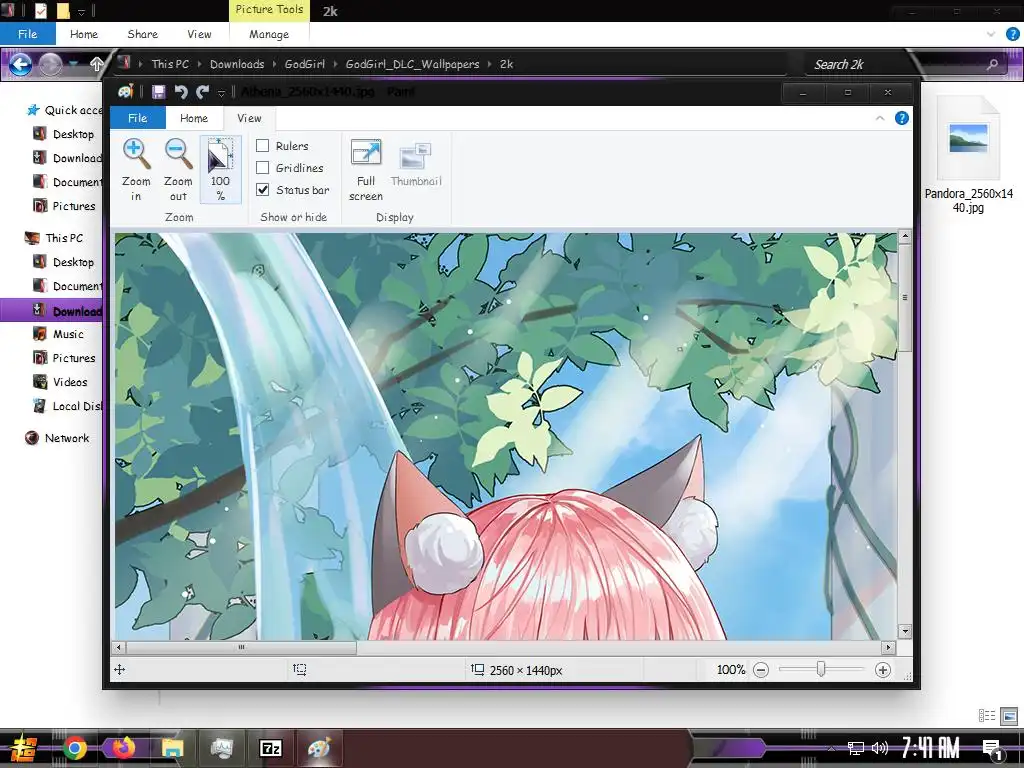Open Explorer recent locations dropdown arrow
Image resolution: width=1024 pixels, height=768 pixels.
pyautogui.click(x=73, y=64)
